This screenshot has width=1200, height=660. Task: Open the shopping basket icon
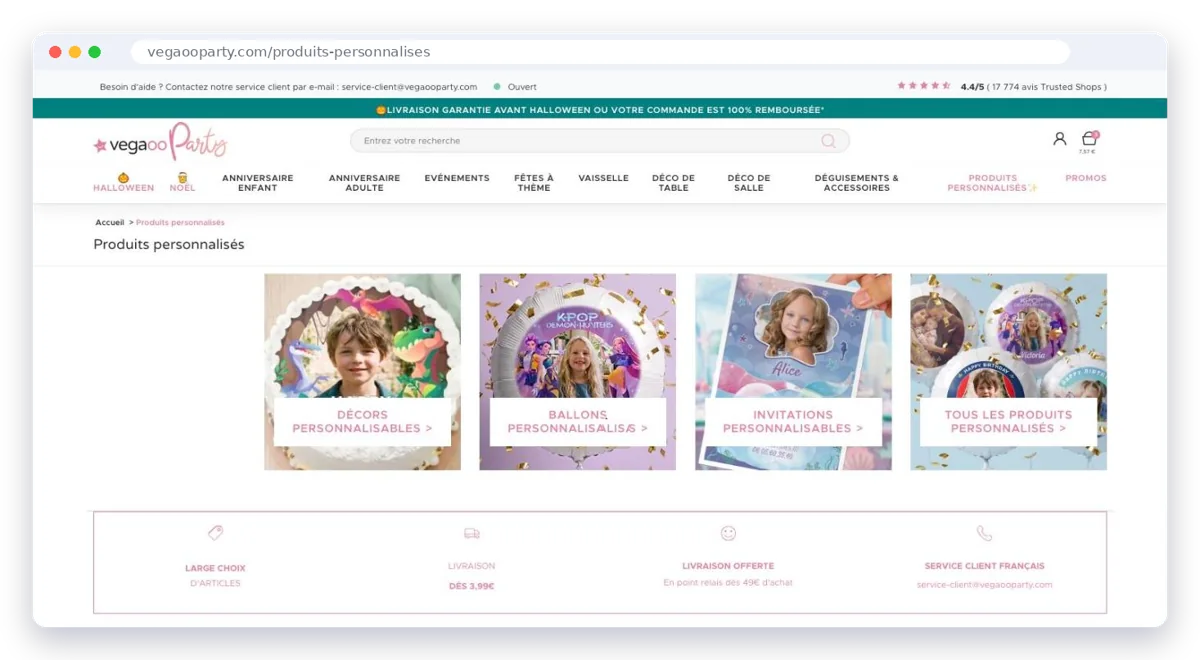tap(1089, 139)
